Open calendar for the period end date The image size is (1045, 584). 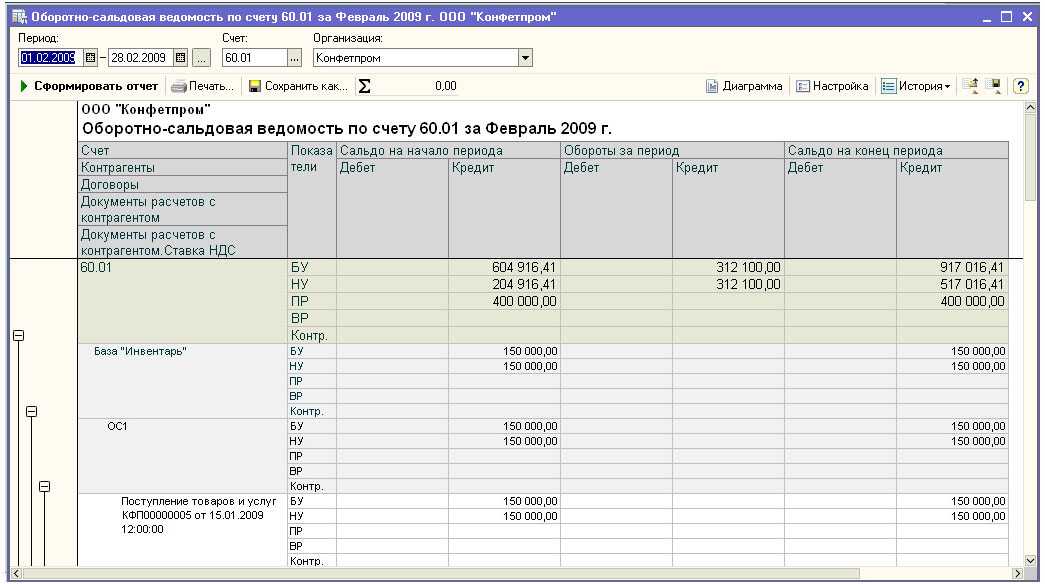pyautogui.click(x=181, y=58)
